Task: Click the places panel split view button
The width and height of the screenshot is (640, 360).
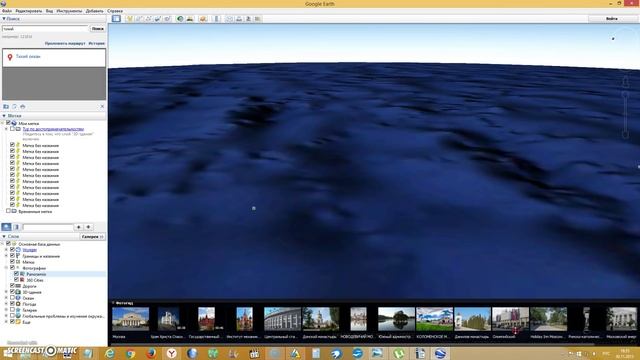Action: (x=16, y=227)
